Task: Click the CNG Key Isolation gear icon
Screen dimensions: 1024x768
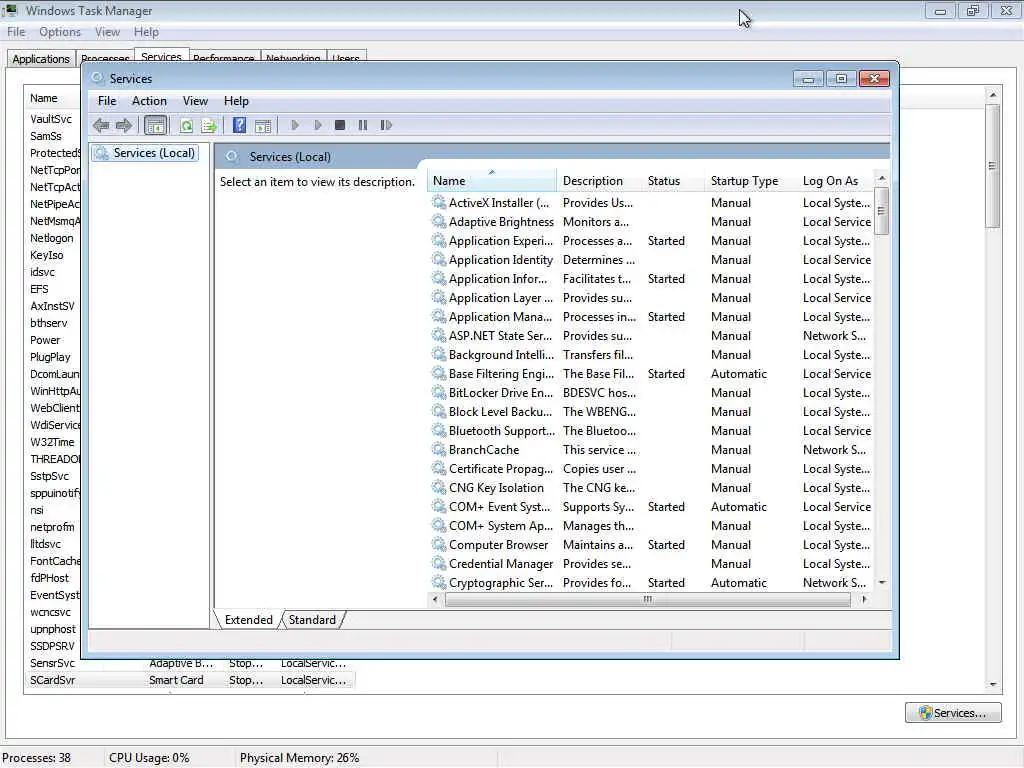Action: 439,487
